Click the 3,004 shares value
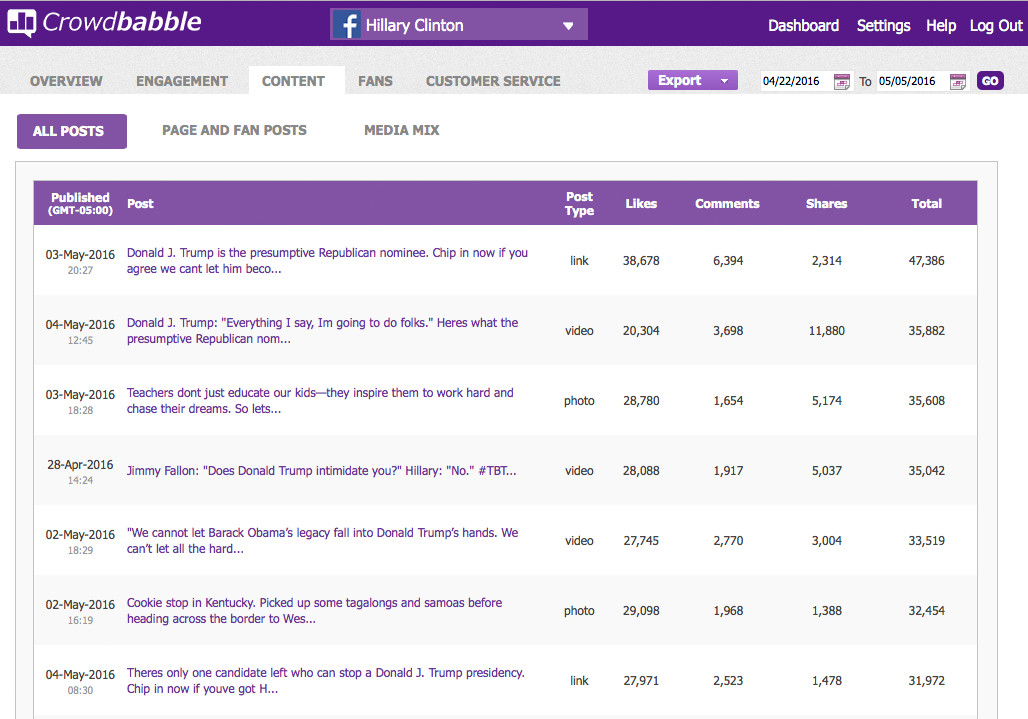Image resolution: width=1028 pixels, height=719 pixels. 826,541
